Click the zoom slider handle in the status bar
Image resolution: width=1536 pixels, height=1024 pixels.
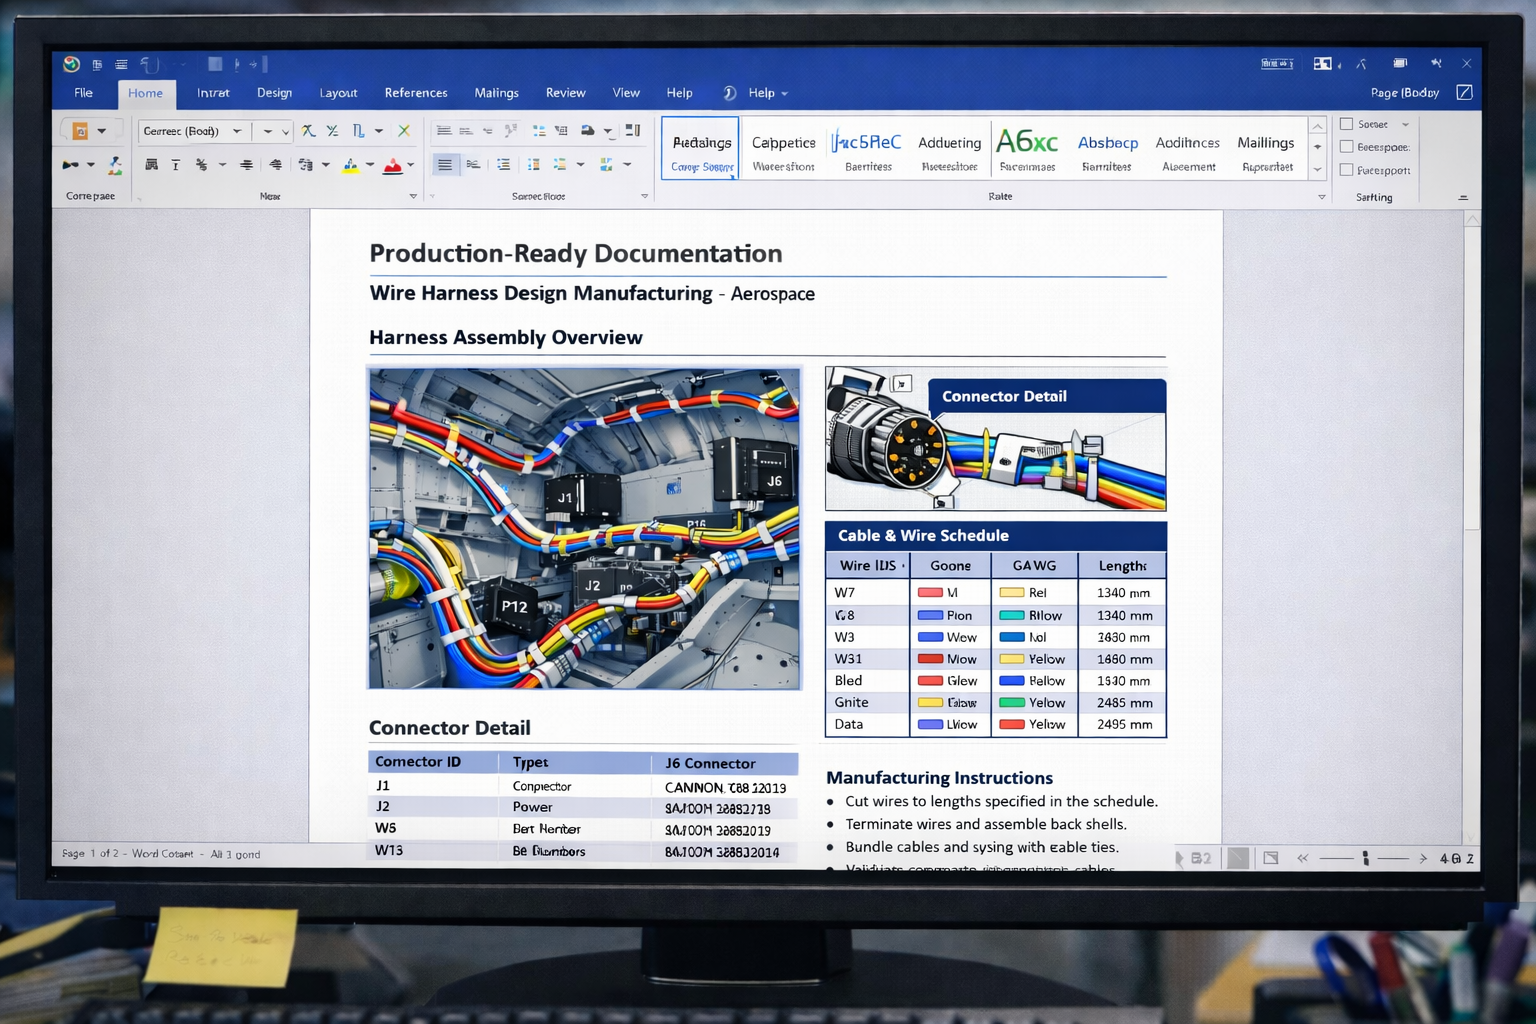pyautogui.click(x=1365, y=858)
